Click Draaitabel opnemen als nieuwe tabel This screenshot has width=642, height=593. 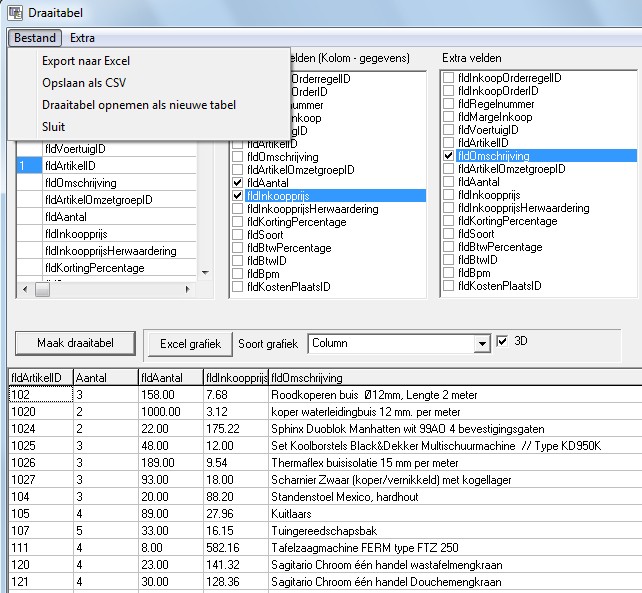tap(139, 104)
